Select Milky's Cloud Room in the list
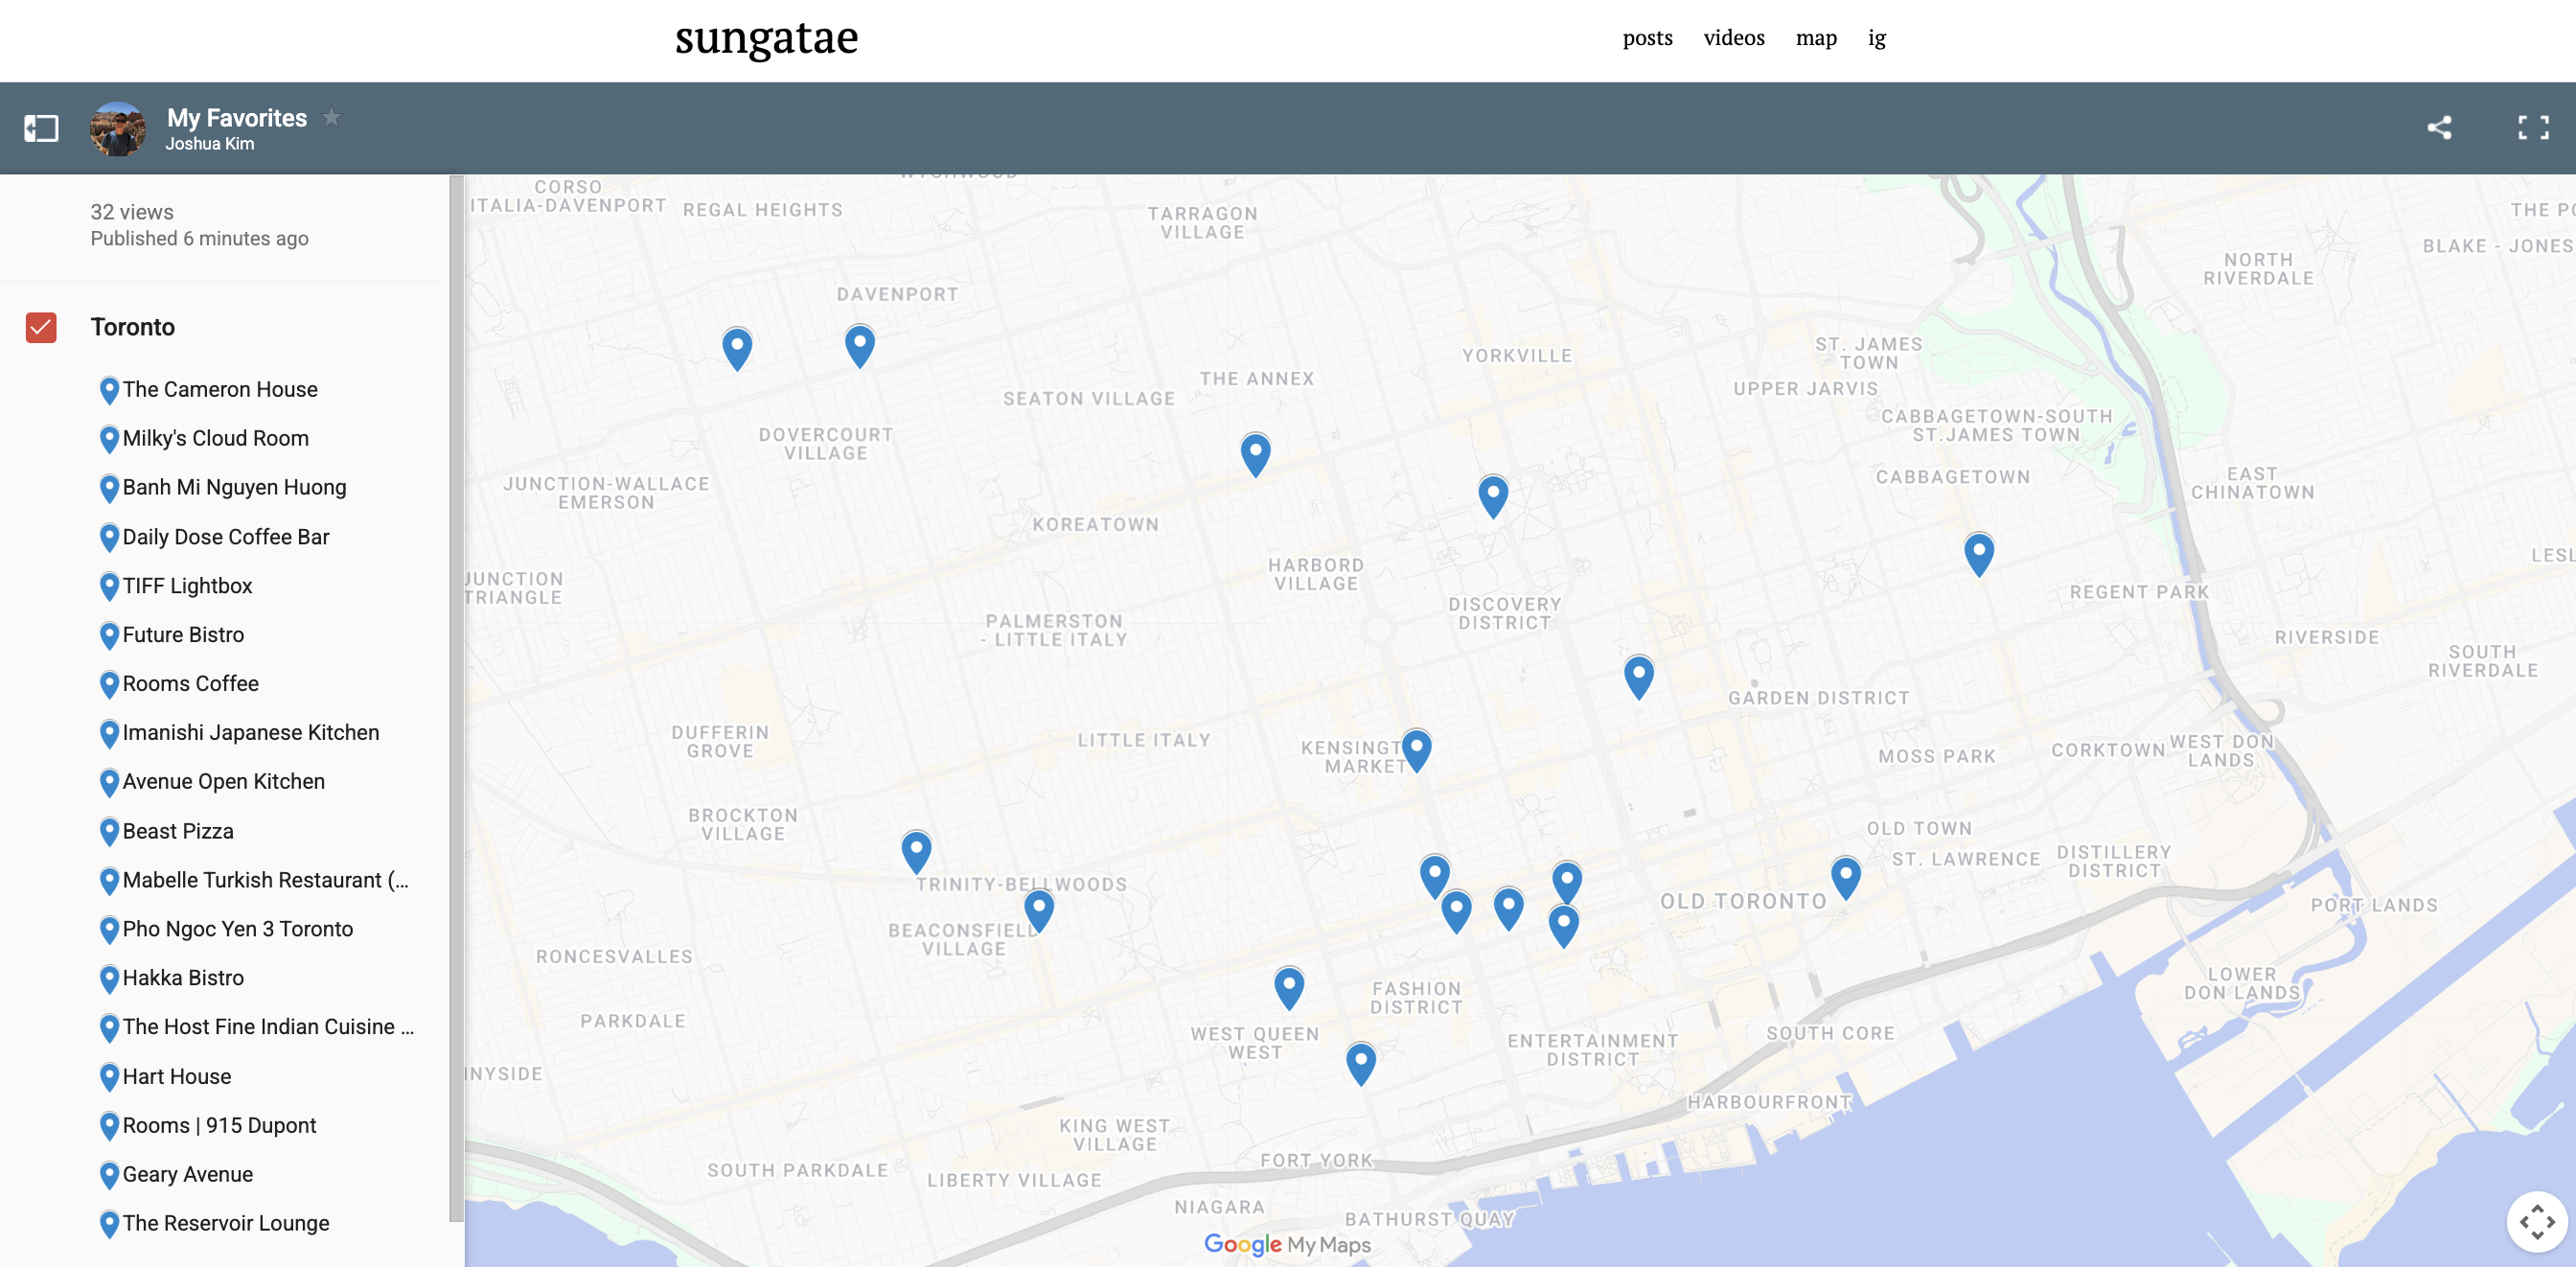 216,438
